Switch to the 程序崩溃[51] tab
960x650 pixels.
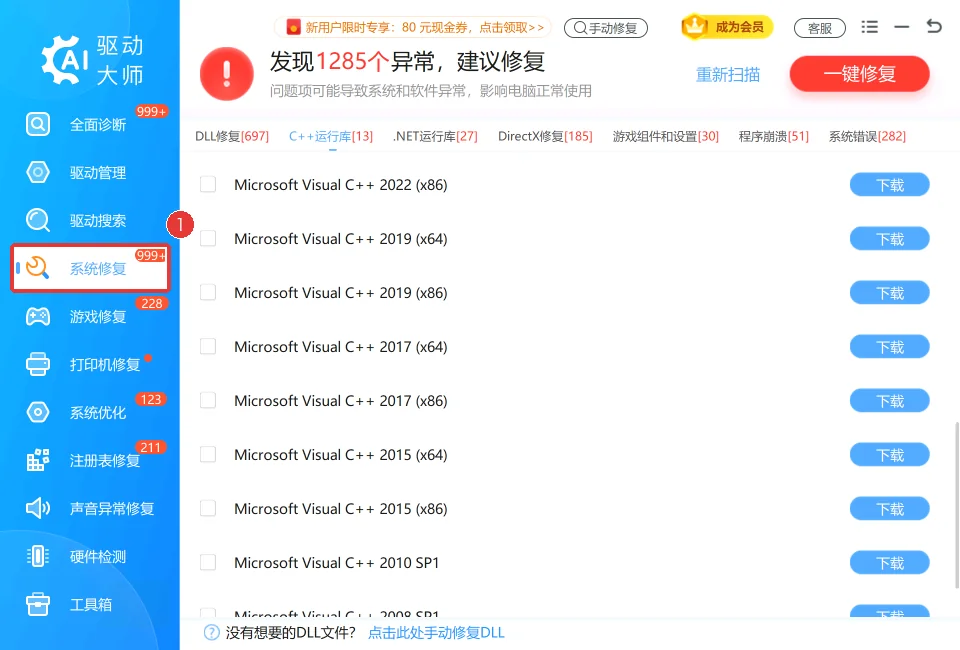click(773, 136)
